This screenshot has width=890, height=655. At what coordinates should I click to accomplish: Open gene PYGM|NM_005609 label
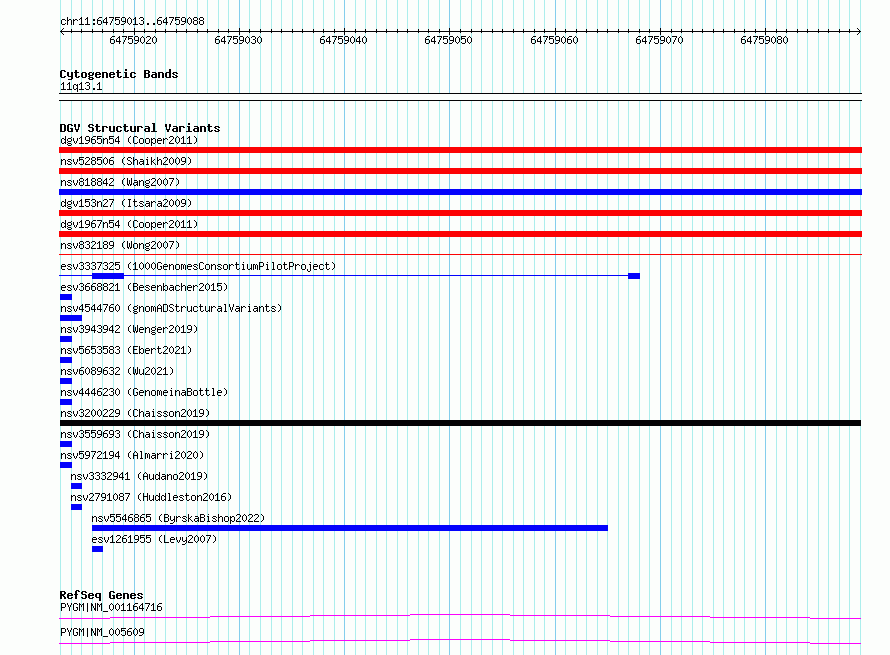click(x=102, y=632)
